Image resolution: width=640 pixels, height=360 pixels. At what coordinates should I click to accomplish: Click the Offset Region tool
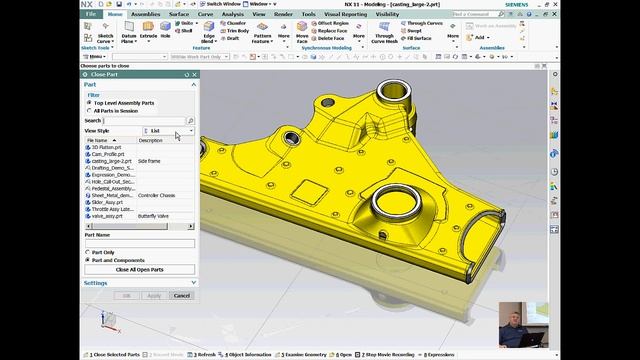click(x=330, y=23)
